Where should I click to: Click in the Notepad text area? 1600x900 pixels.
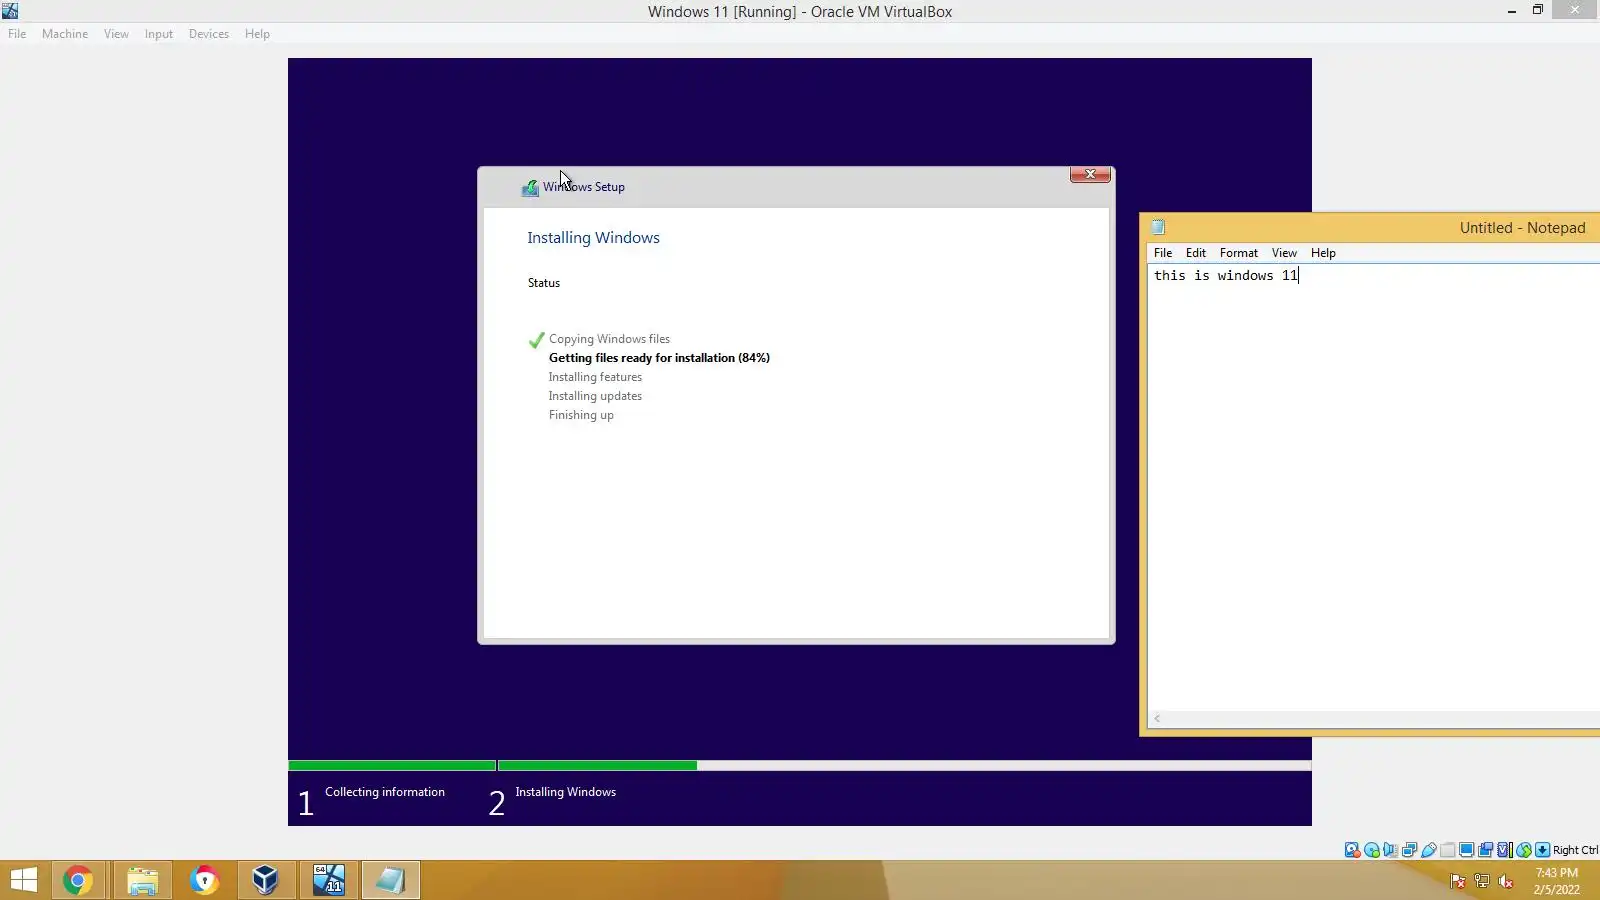point(1374,488)
